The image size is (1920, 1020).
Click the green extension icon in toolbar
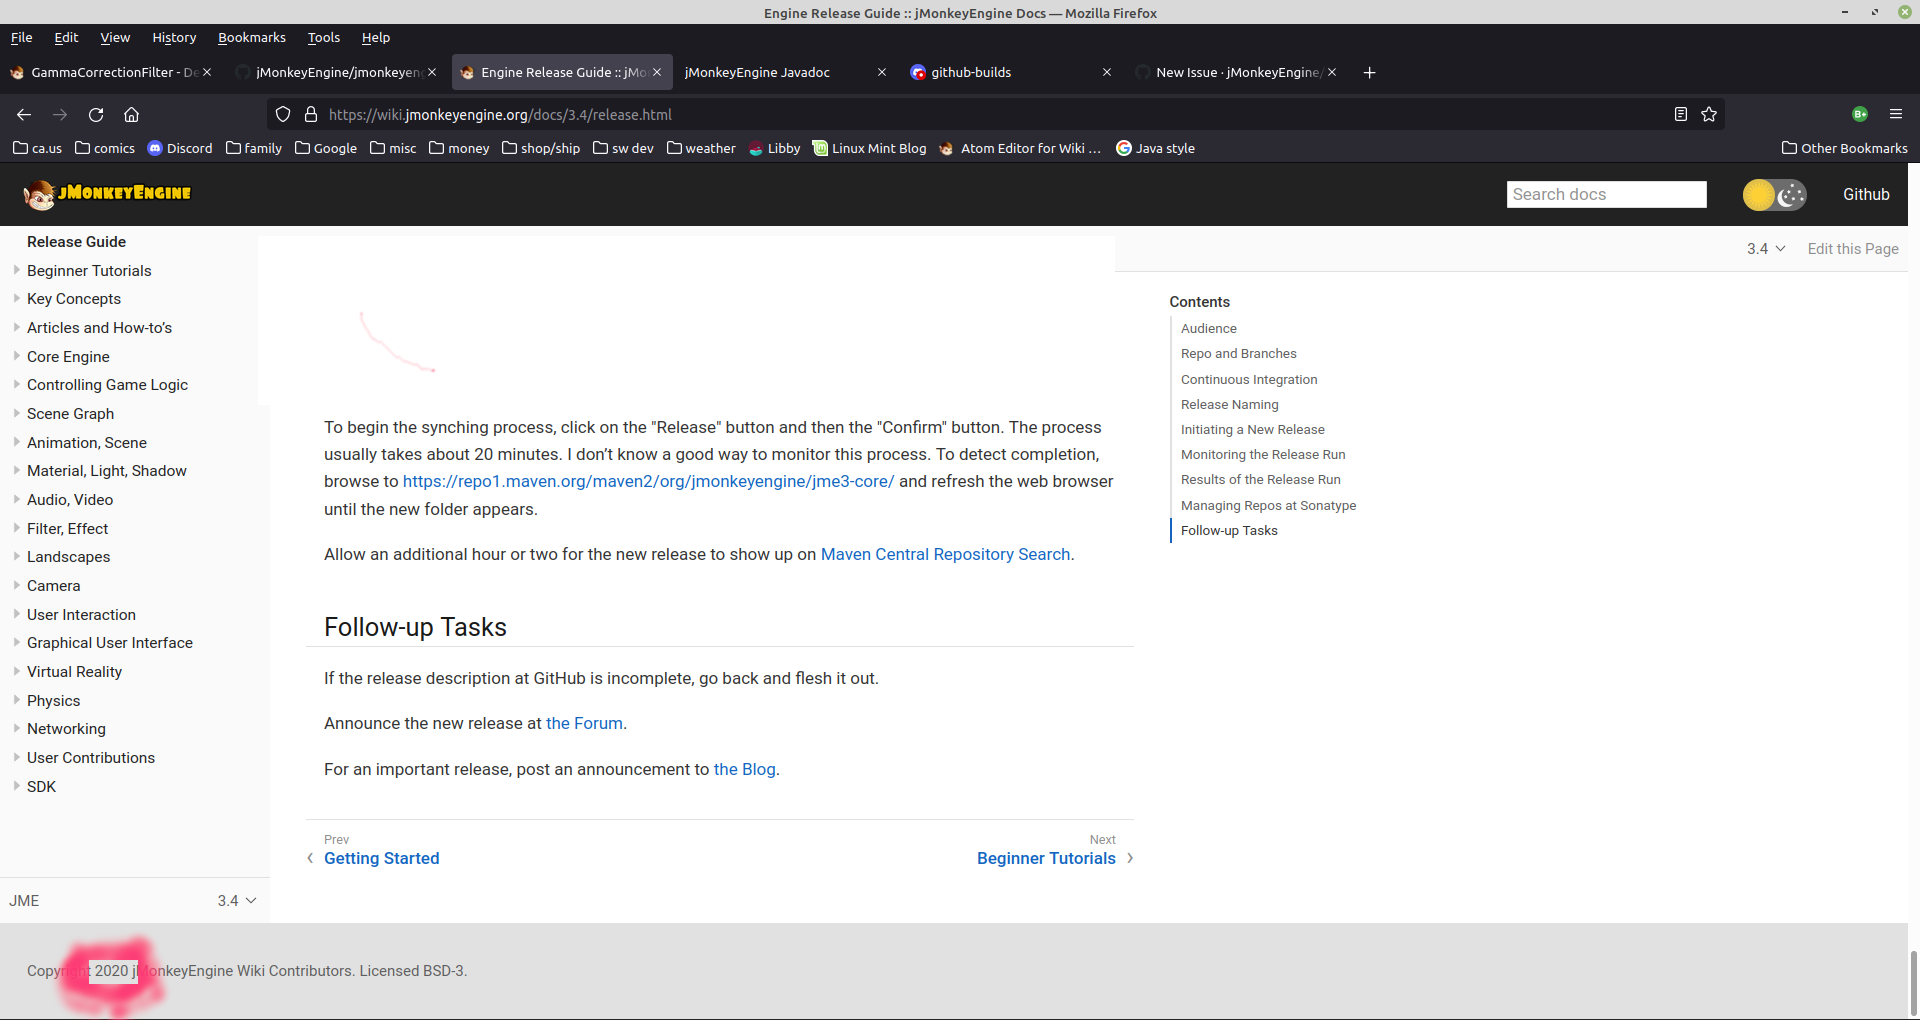1860,114
